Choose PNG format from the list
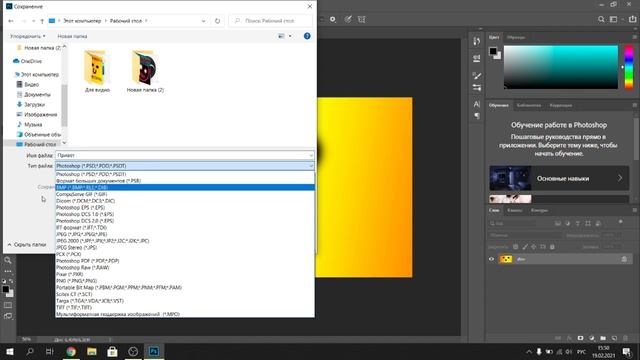Image resolution: width=640 pixels, height=360 pixels. [x=185, y=281]
